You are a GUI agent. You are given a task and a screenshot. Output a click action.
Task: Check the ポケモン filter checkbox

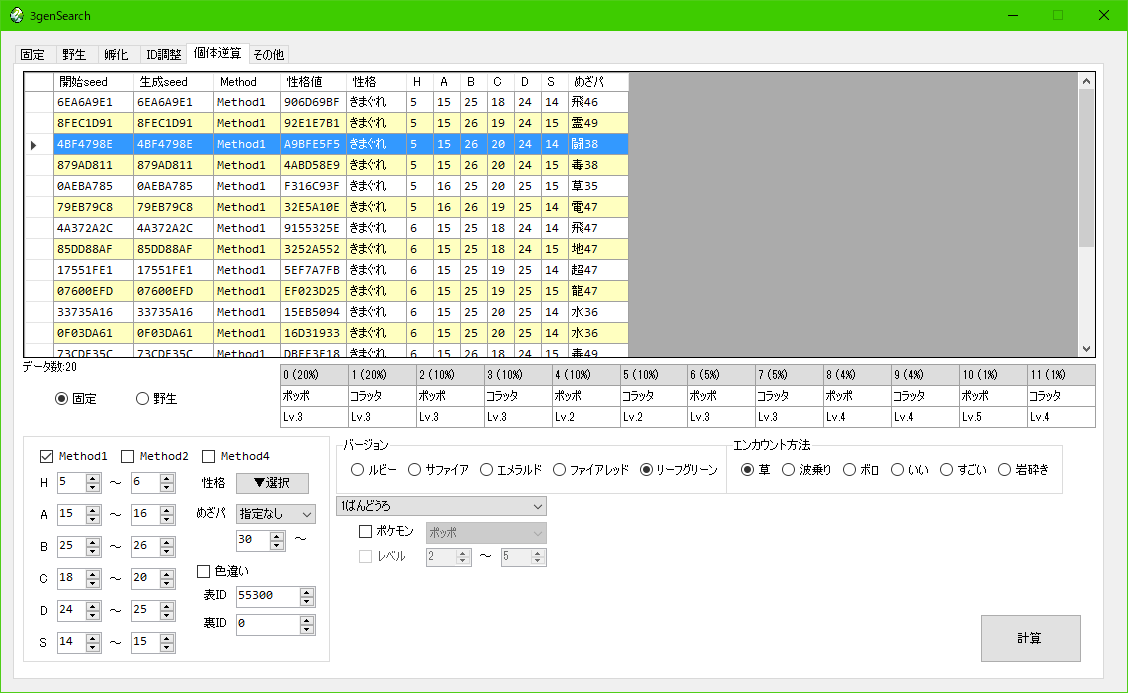tap(367, 532)
